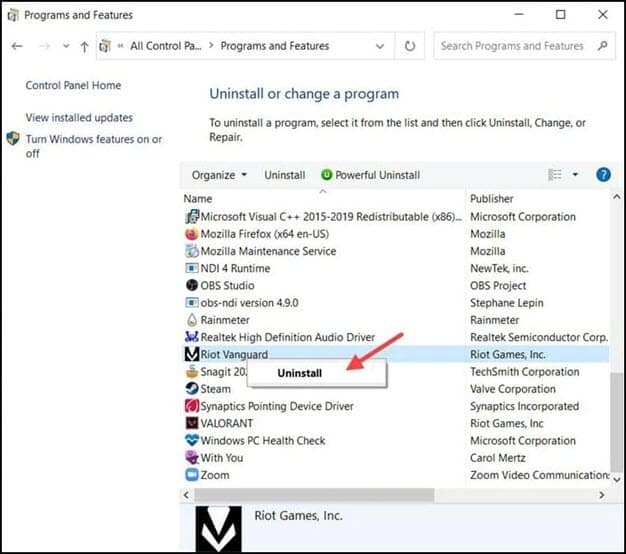Click the refresh button beside address bar
626x554 pixels.
(x=410, y=46)
